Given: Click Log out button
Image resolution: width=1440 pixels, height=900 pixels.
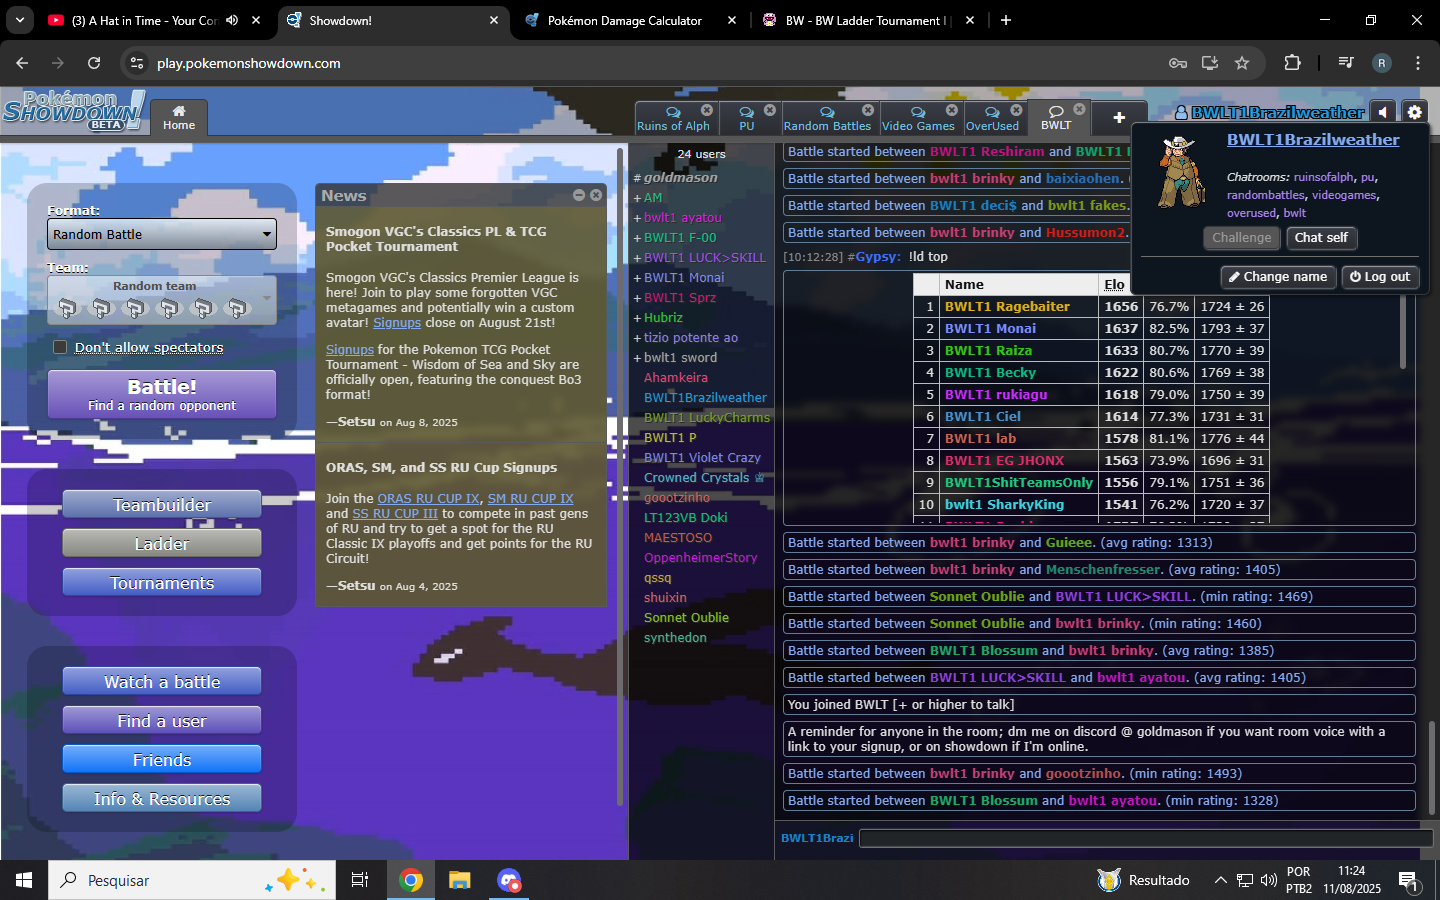Looking at the screenshot, I should coord(1380,277).
